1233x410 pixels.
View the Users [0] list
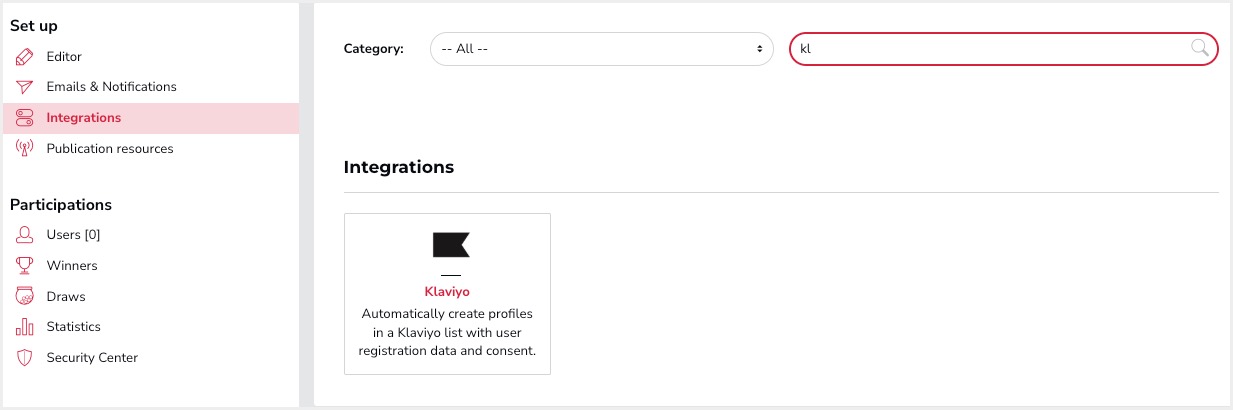[x=73, y=235]
